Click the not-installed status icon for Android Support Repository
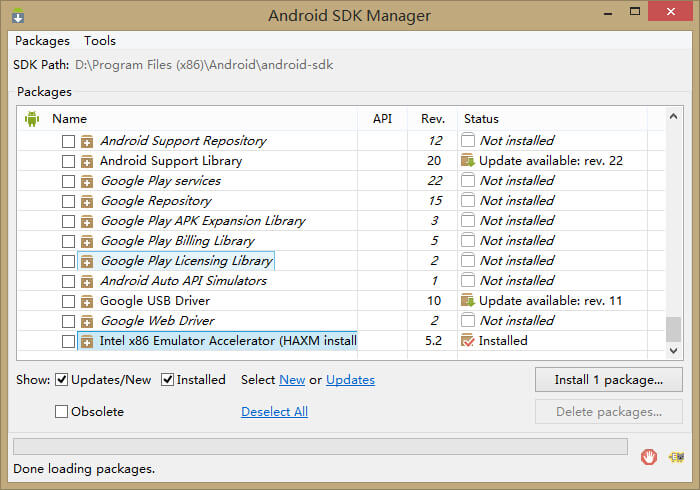The width and height of the screenshot is (700, 490). tap(467, 140)
